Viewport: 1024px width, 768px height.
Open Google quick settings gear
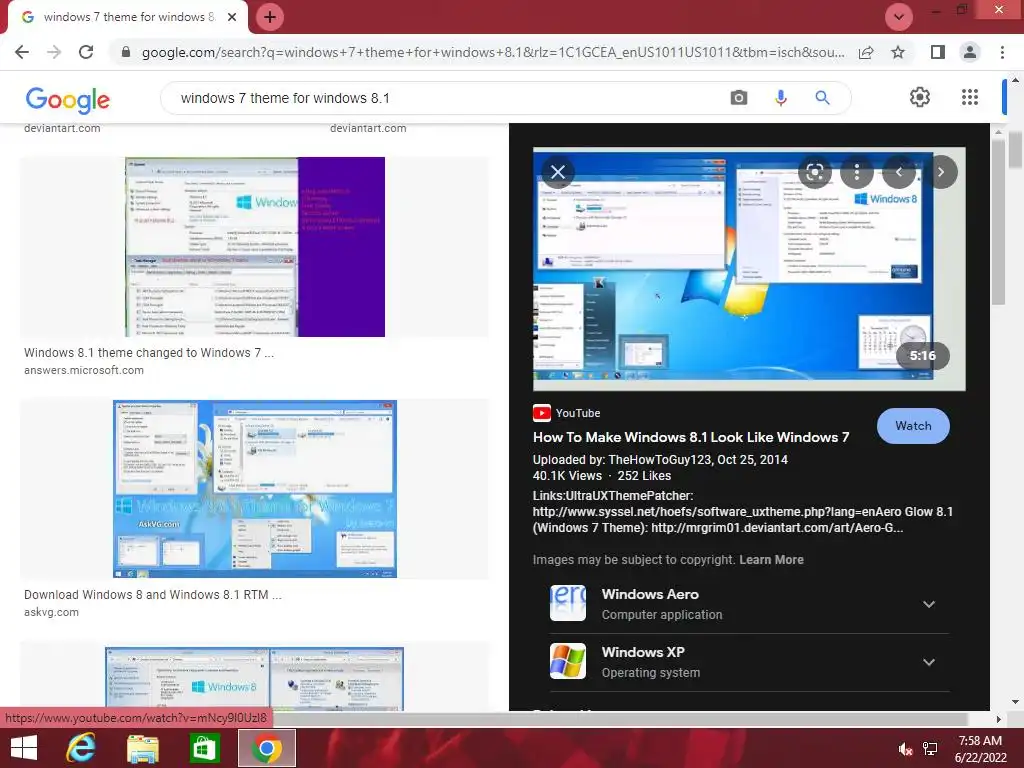920,97
